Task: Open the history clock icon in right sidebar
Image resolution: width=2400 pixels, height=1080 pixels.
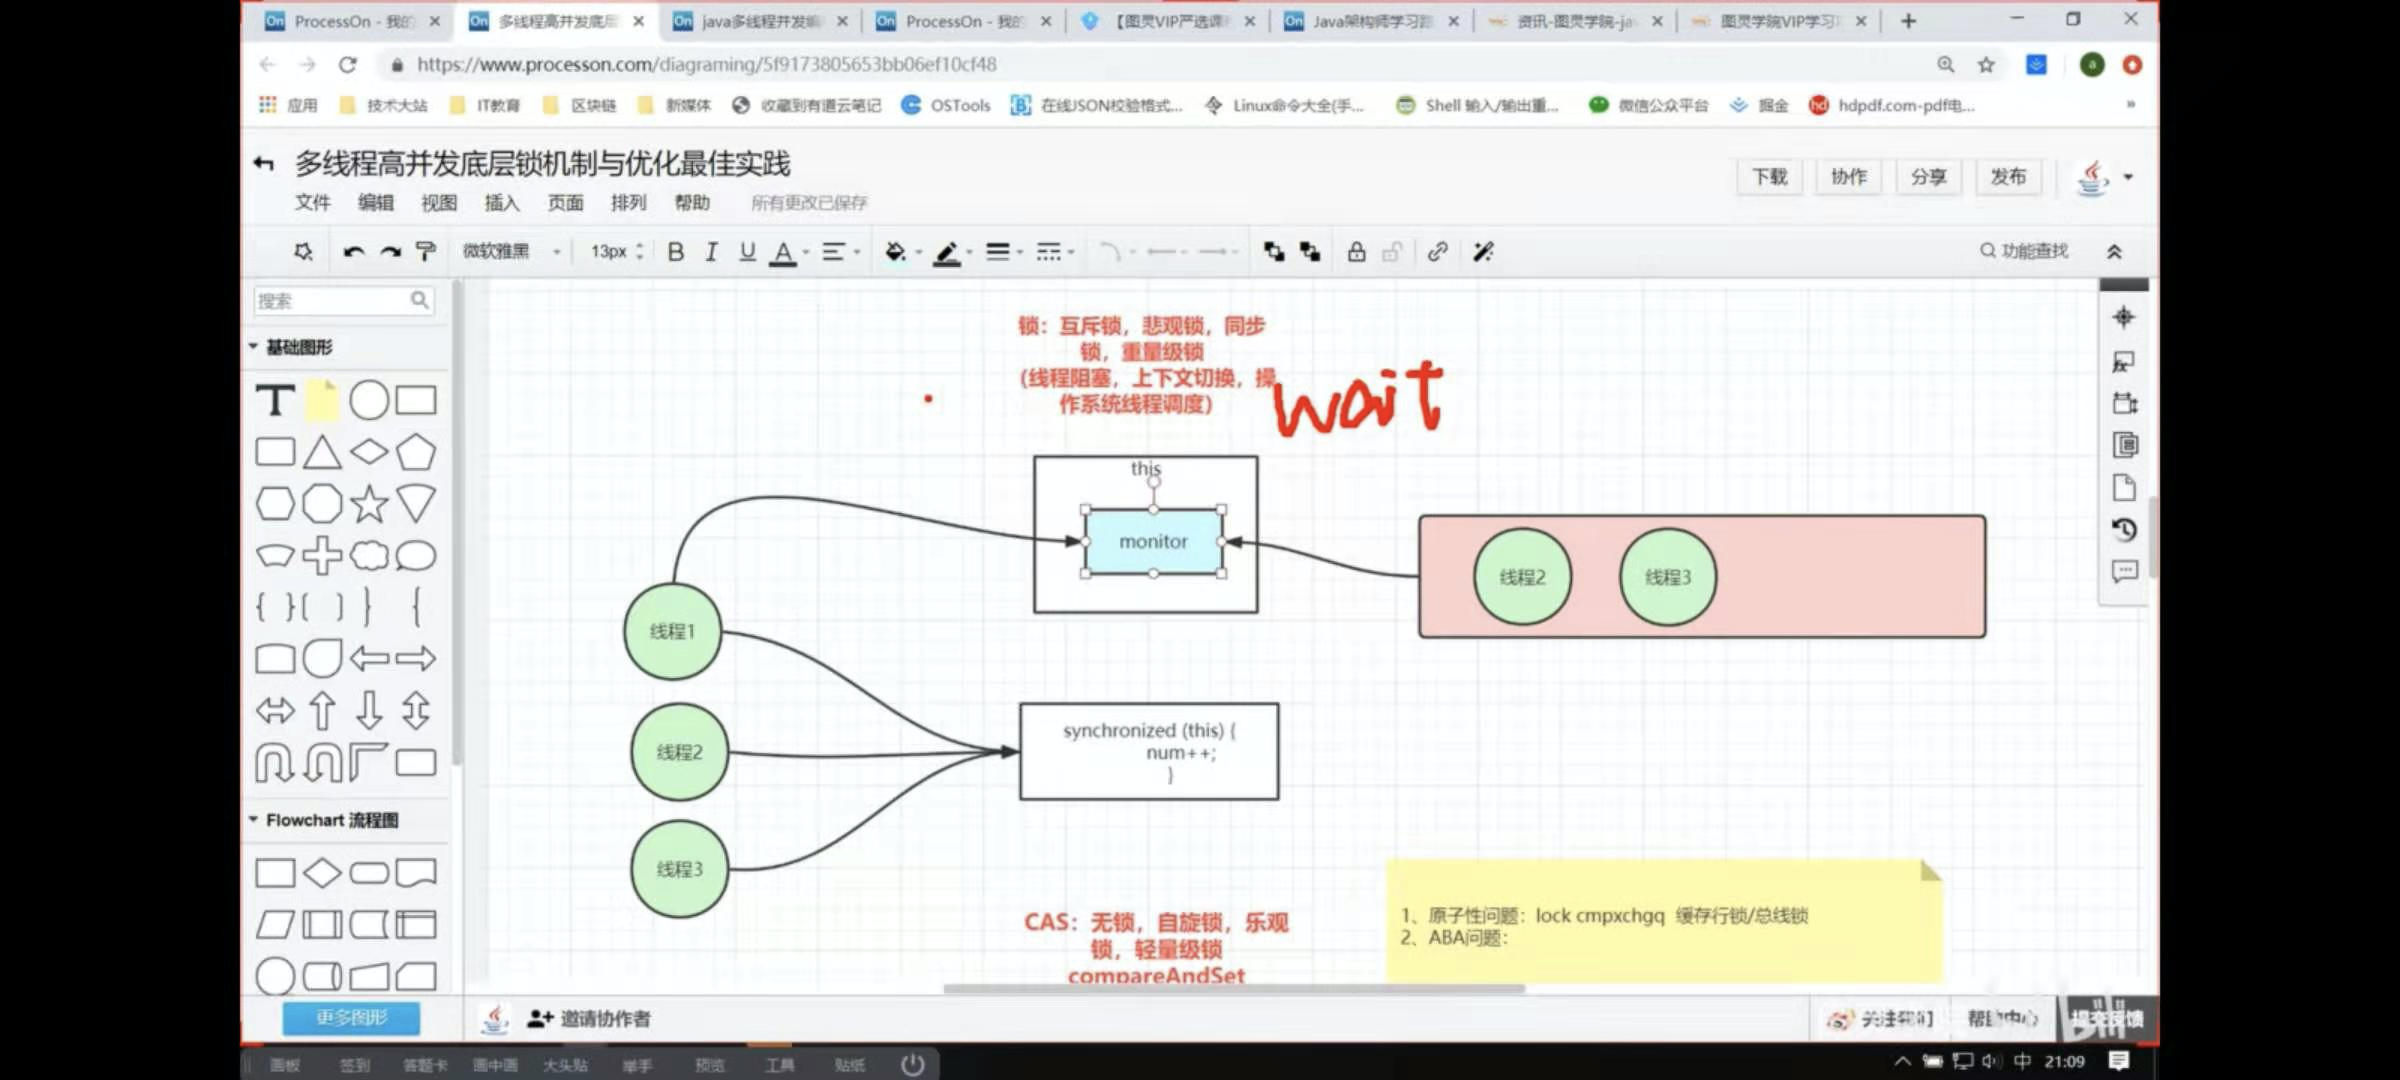Action: (2123, 529)
